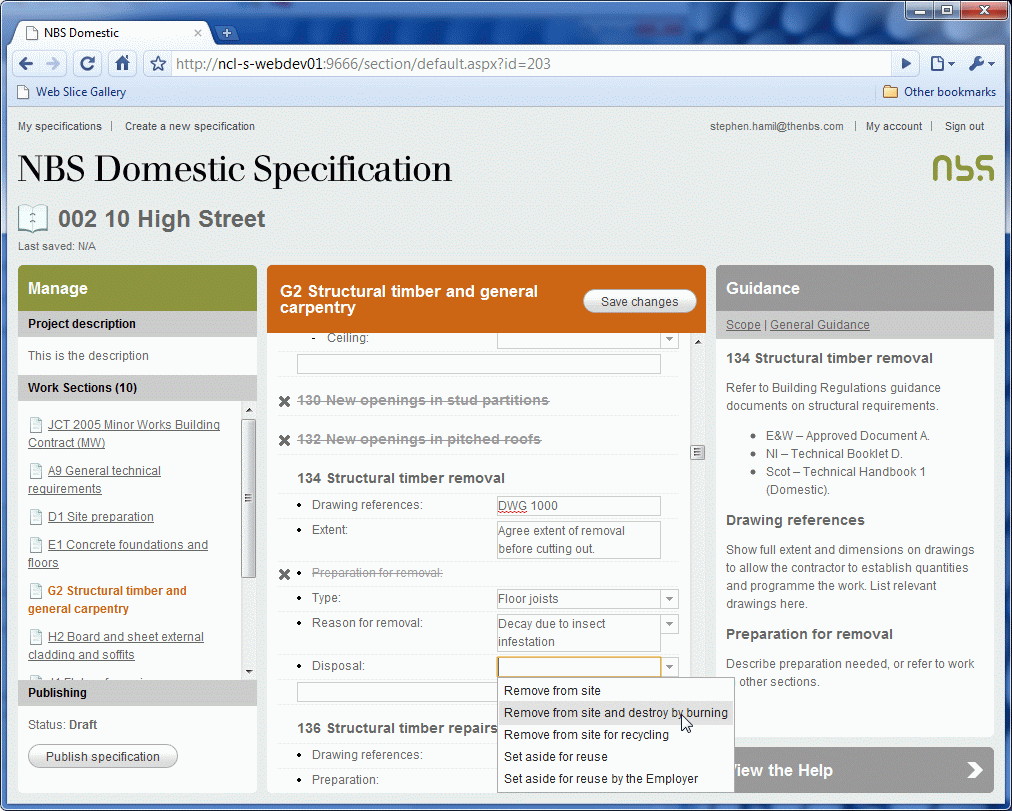Click the Work Sections (10) header

137,388
